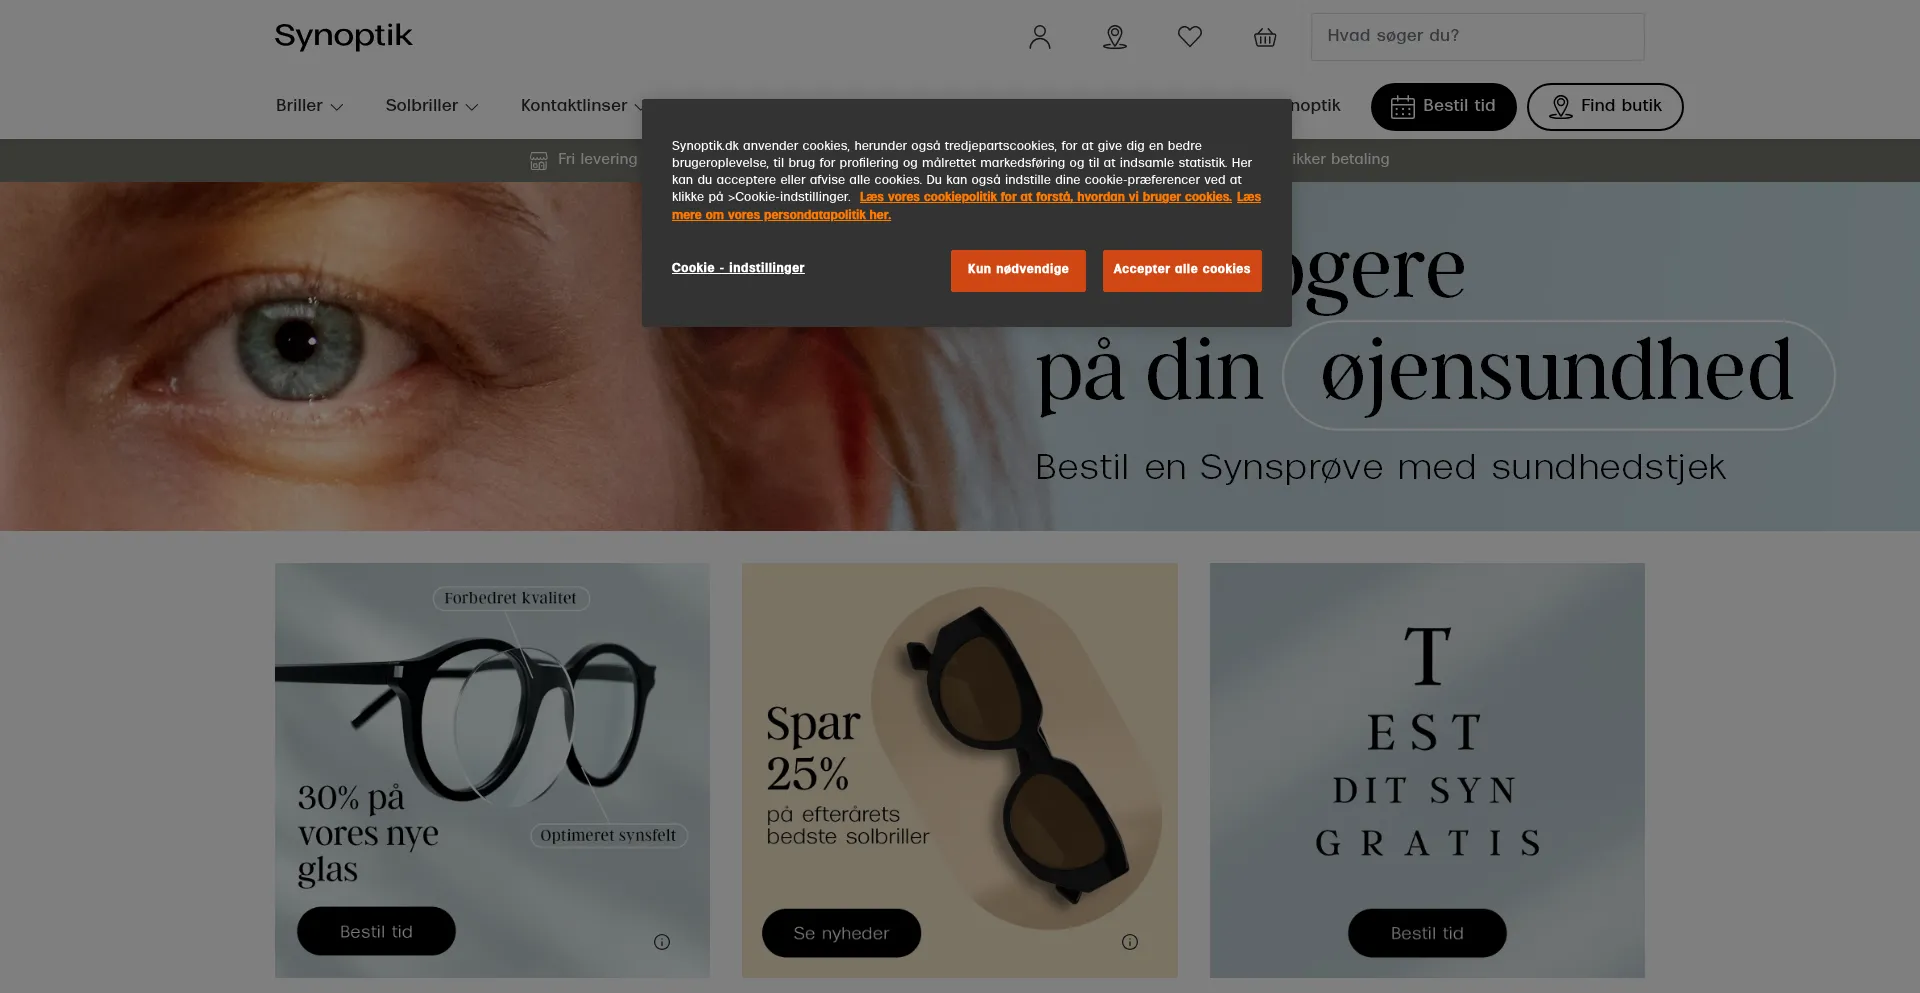Click info icon on glasses promo card
Viewport: 1920px width, 993px height.
662,942
